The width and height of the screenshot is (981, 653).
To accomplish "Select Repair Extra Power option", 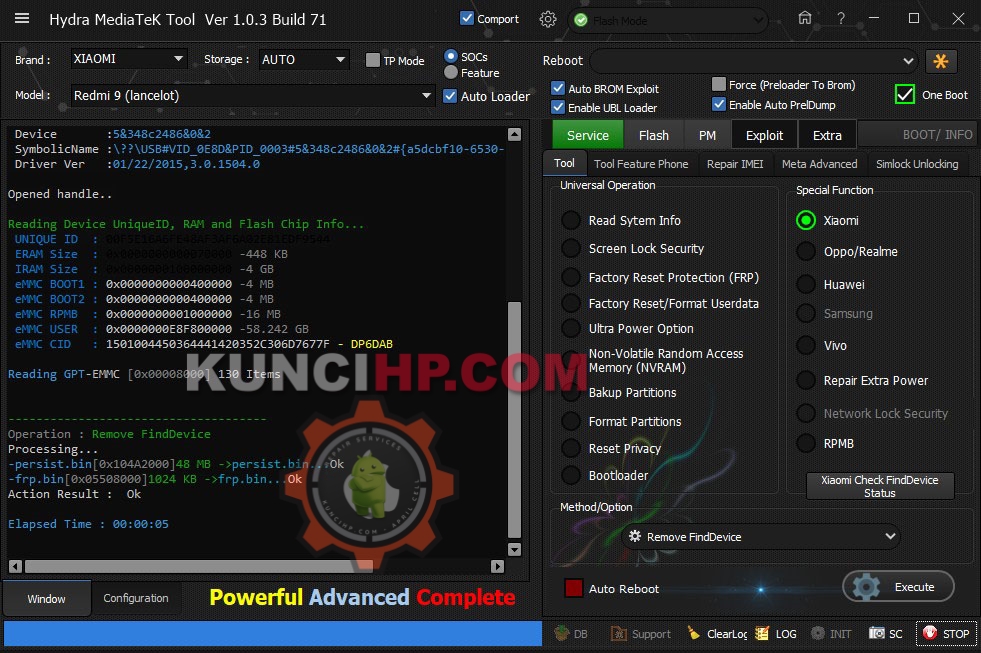I will click(x=806, y=380).
